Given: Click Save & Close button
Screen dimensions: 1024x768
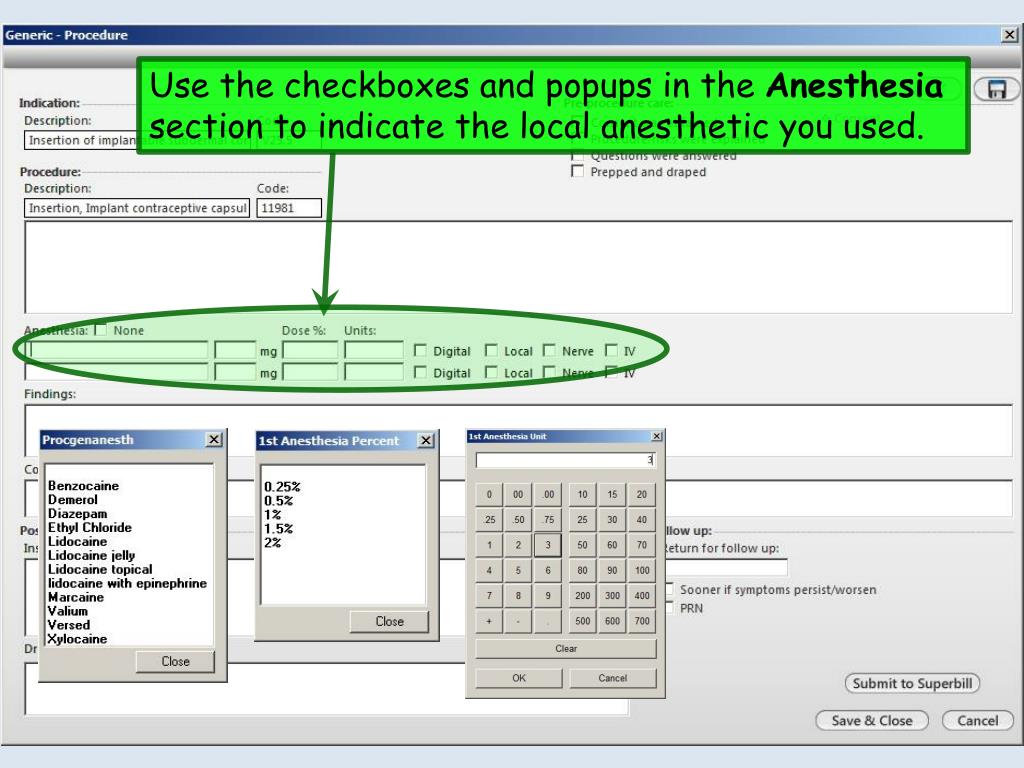Looking at the screenshot, I should tap(872, 720).
